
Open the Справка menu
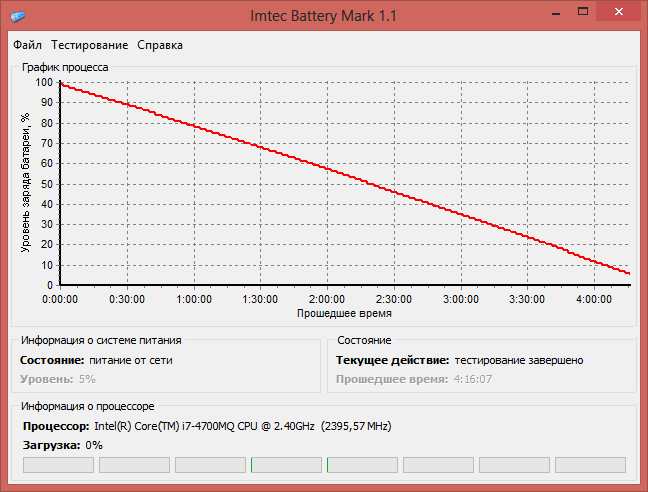(160, 45)
